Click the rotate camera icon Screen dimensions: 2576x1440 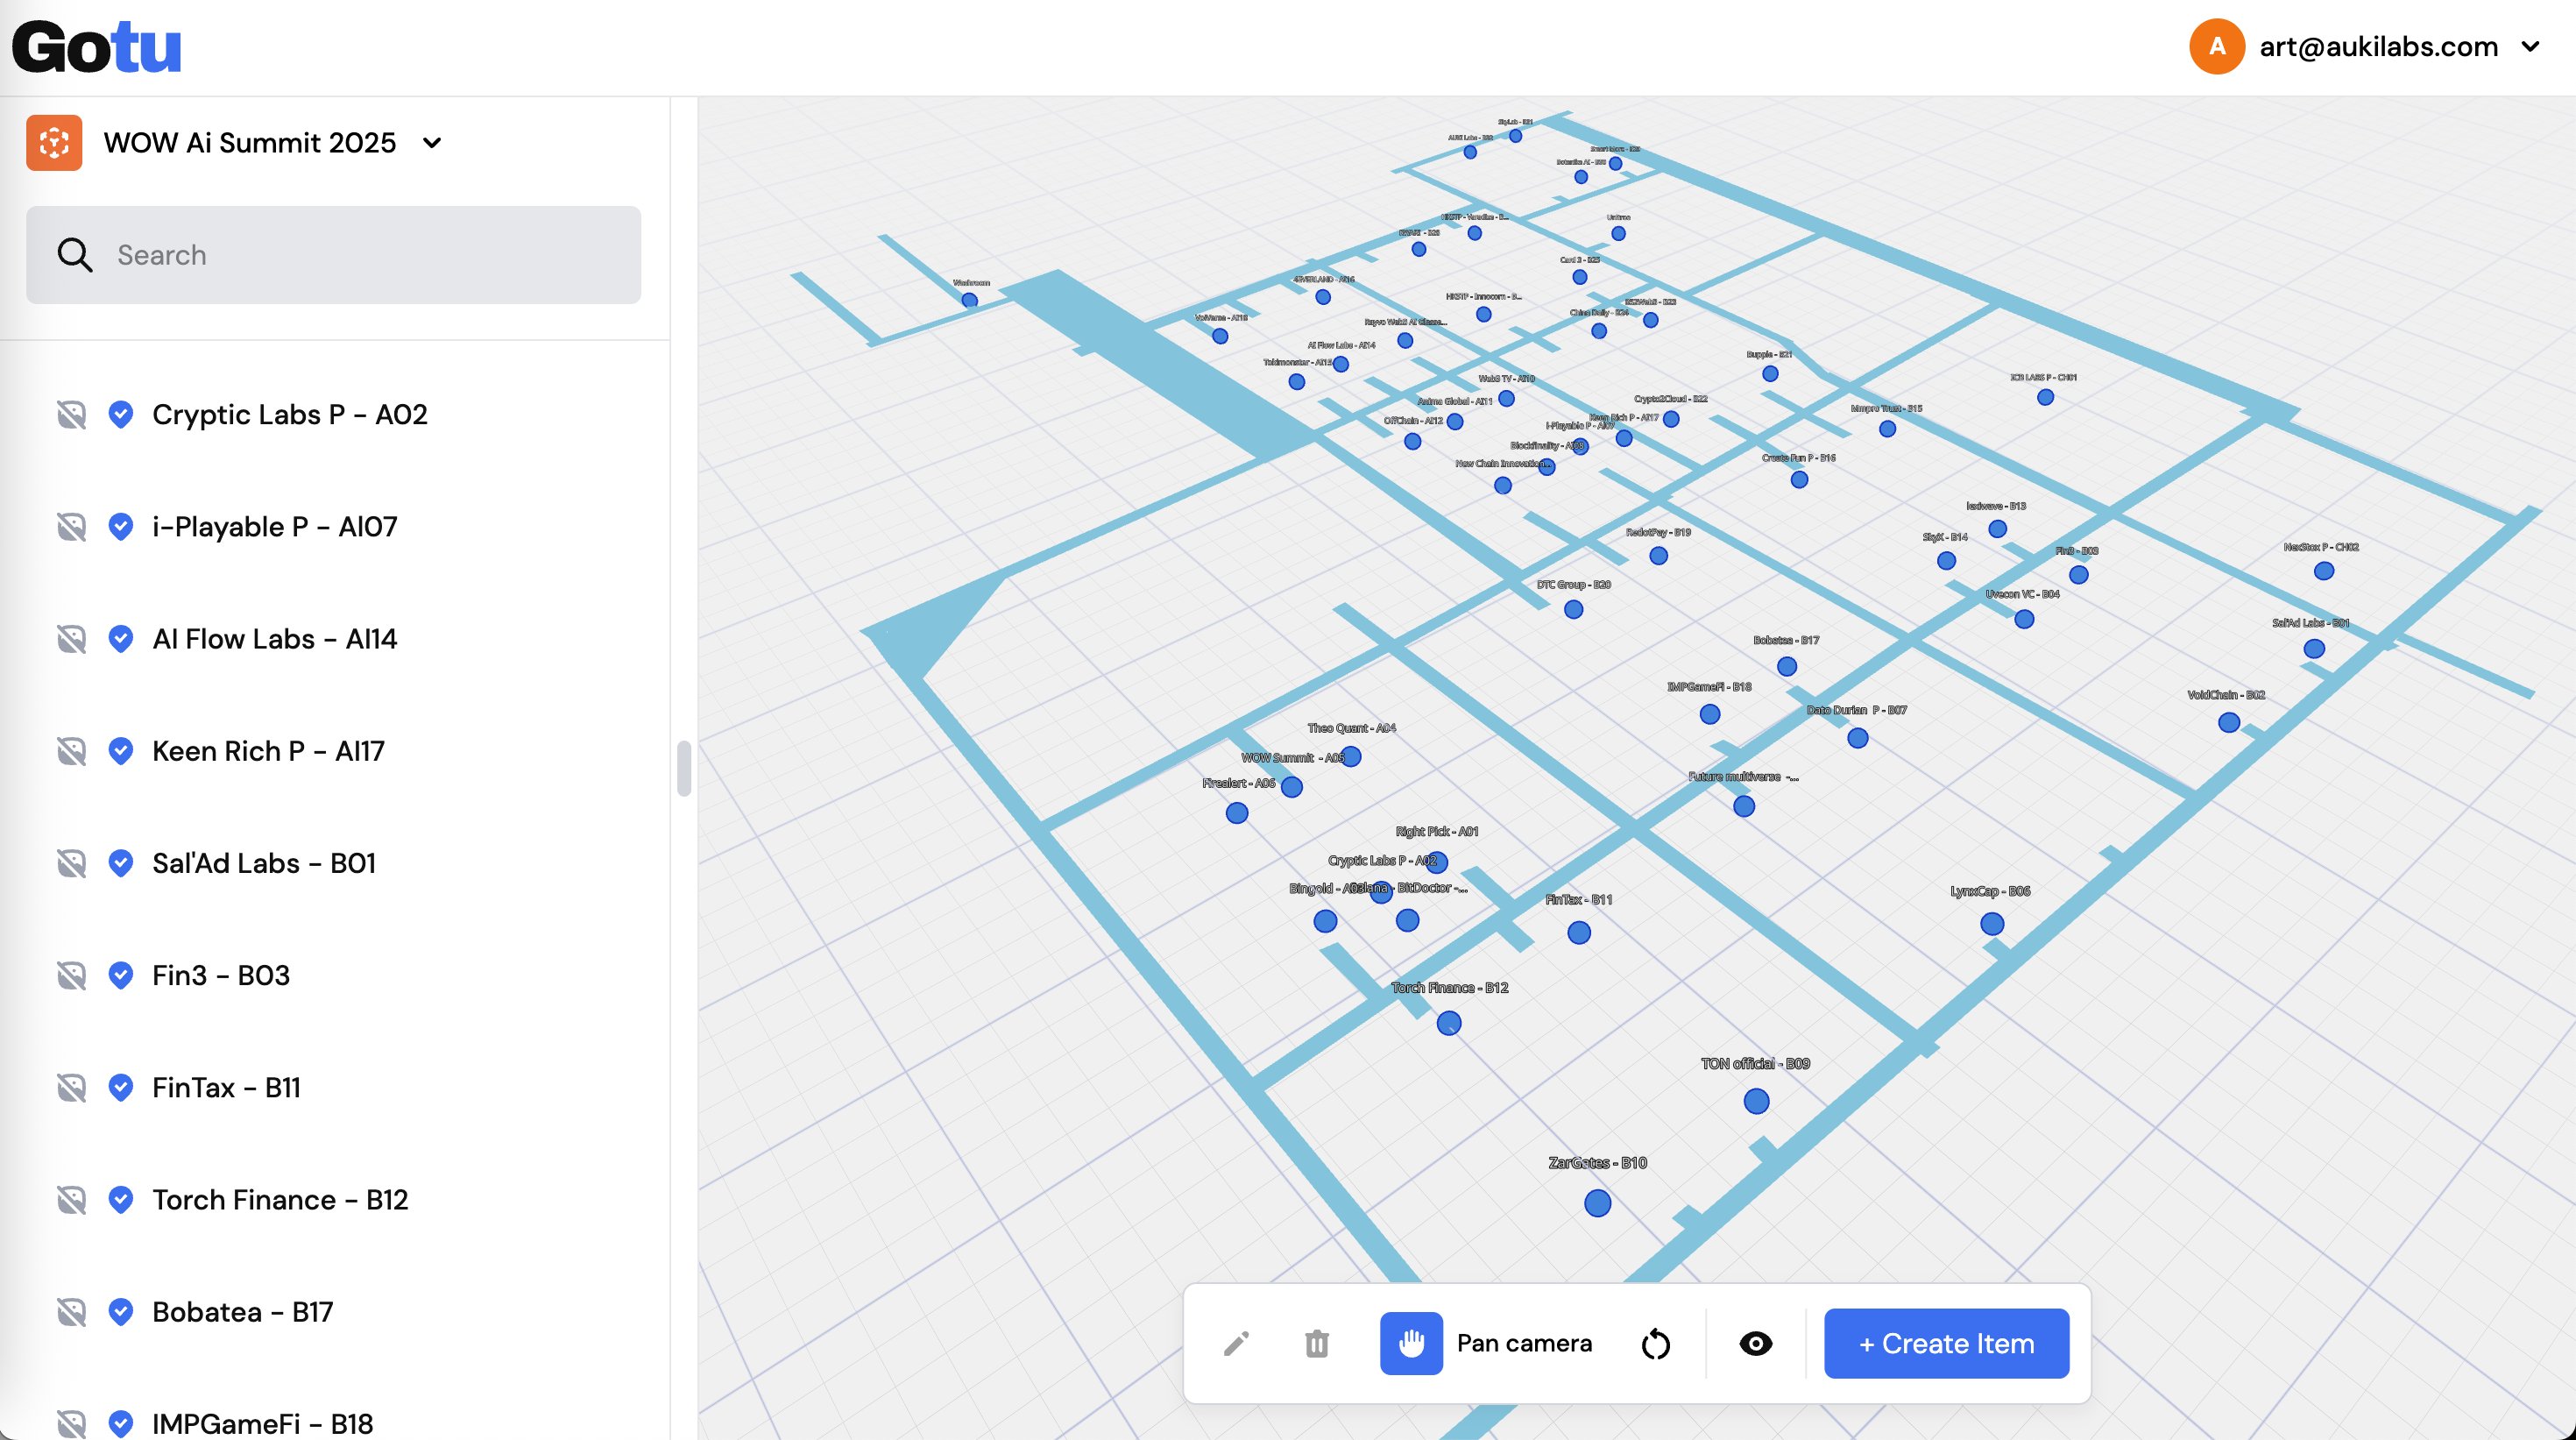[1655, 1343]
